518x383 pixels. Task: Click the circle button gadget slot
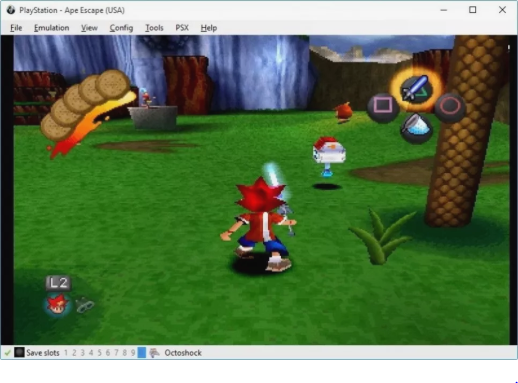(450, 107)
